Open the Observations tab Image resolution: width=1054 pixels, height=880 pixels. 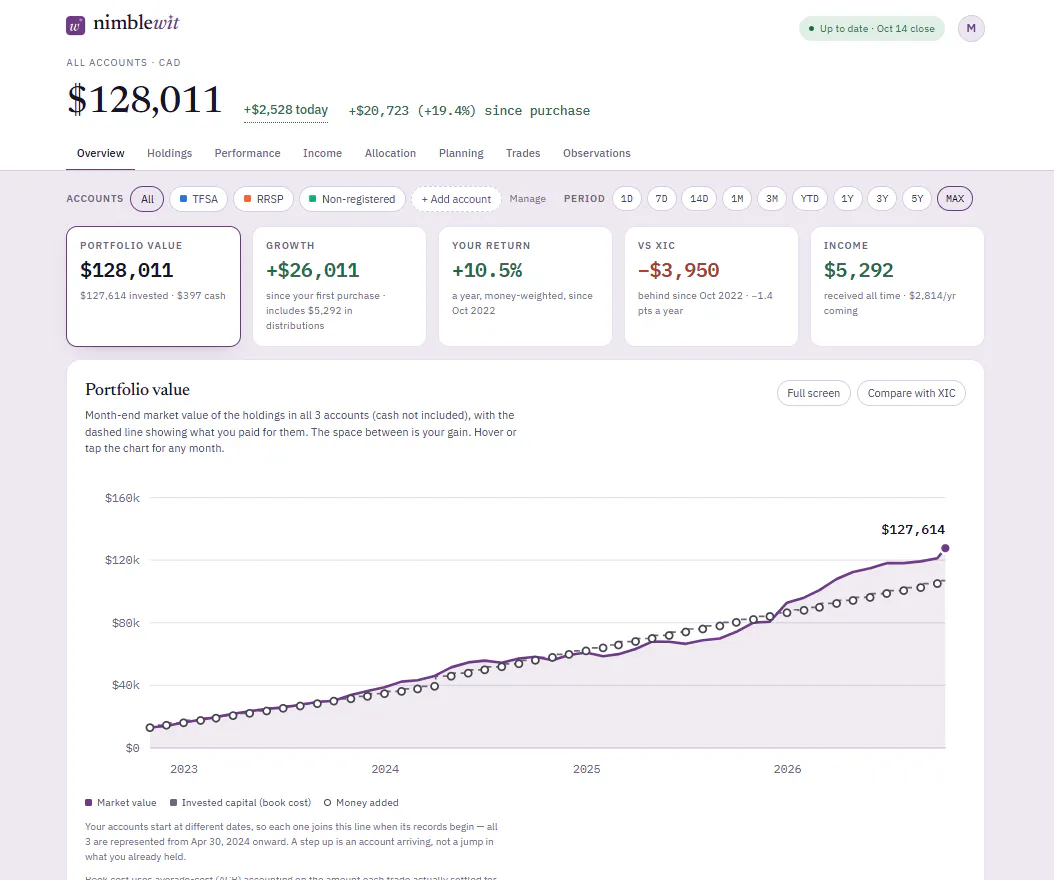point(597,153)
